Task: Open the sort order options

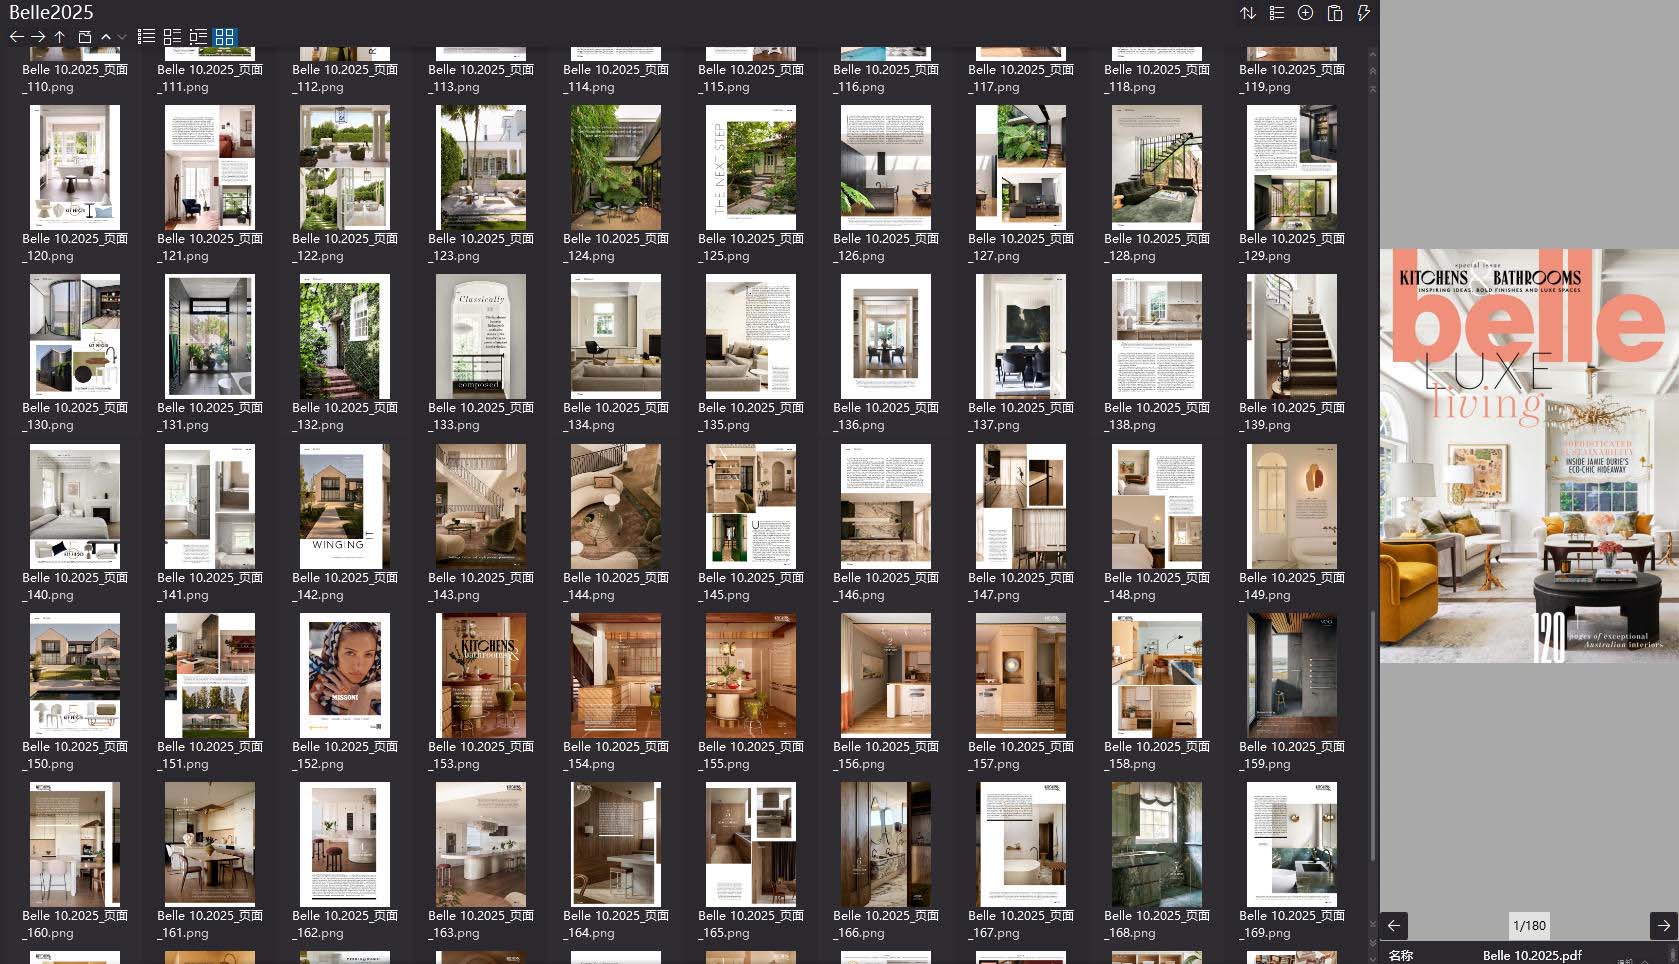Action: click(x=1248, y=13)
